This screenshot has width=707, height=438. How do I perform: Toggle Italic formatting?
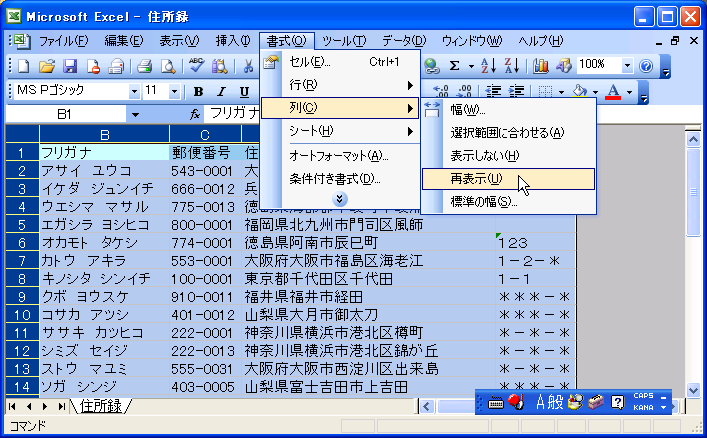point(221,92)
